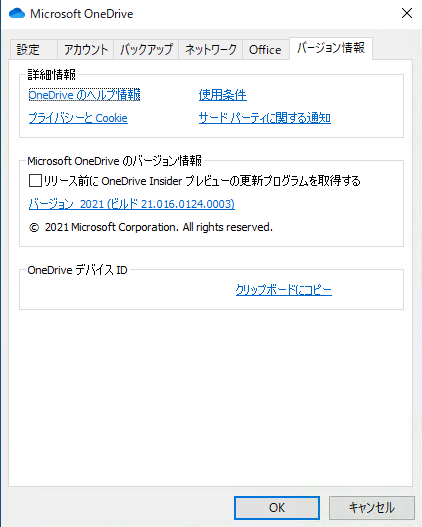Click the OneDrive デバイス ID group label
Viewport: 422px width, 527px height.
click(x=77, y=270)
